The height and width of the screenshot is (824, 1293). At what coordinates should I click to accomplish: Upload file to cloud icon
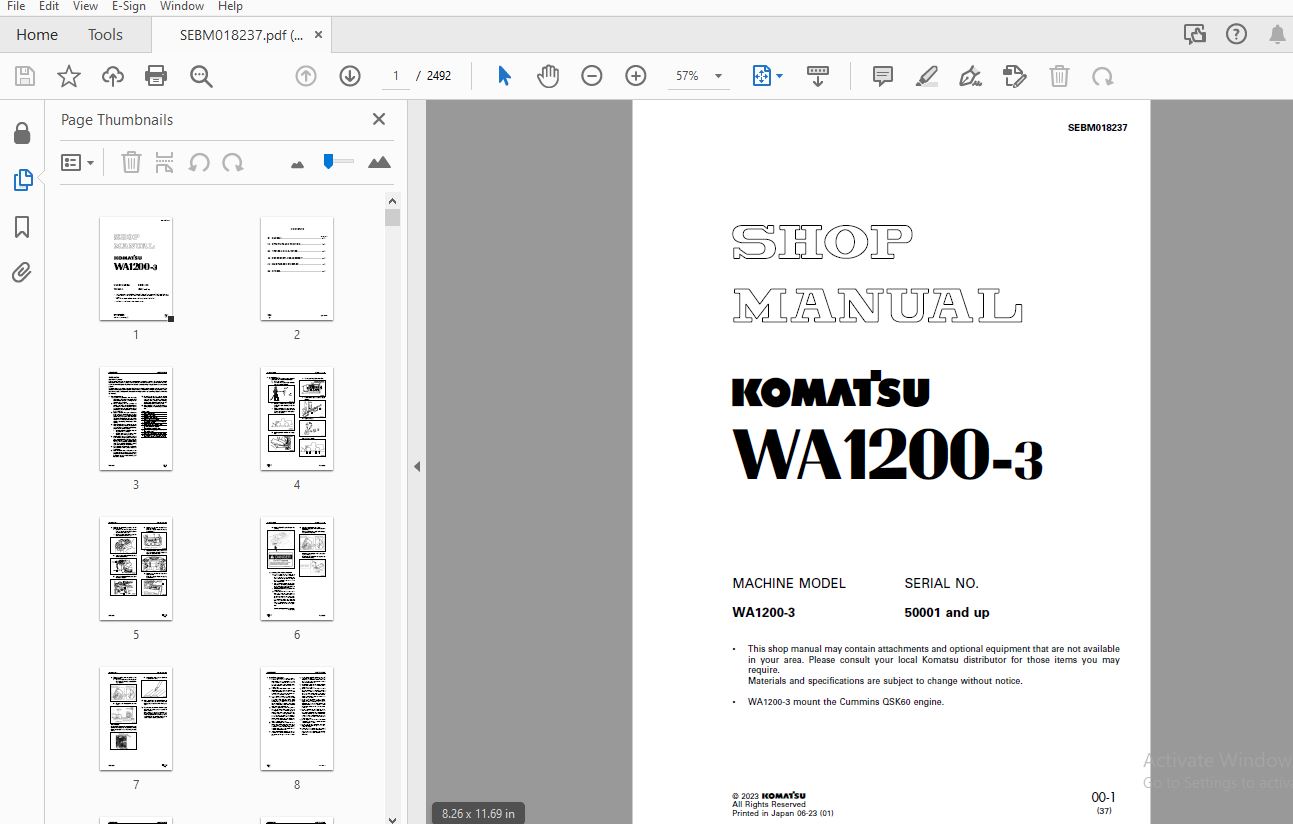coord(113,76)
